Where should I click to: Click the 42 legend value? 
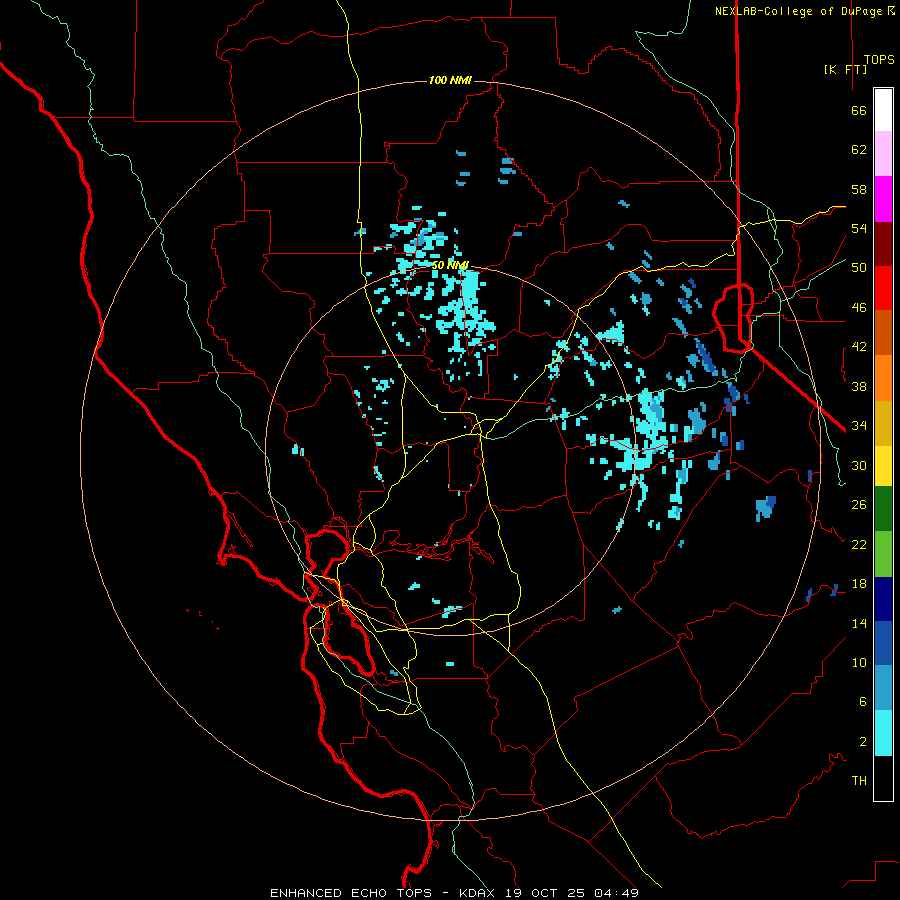859,347
